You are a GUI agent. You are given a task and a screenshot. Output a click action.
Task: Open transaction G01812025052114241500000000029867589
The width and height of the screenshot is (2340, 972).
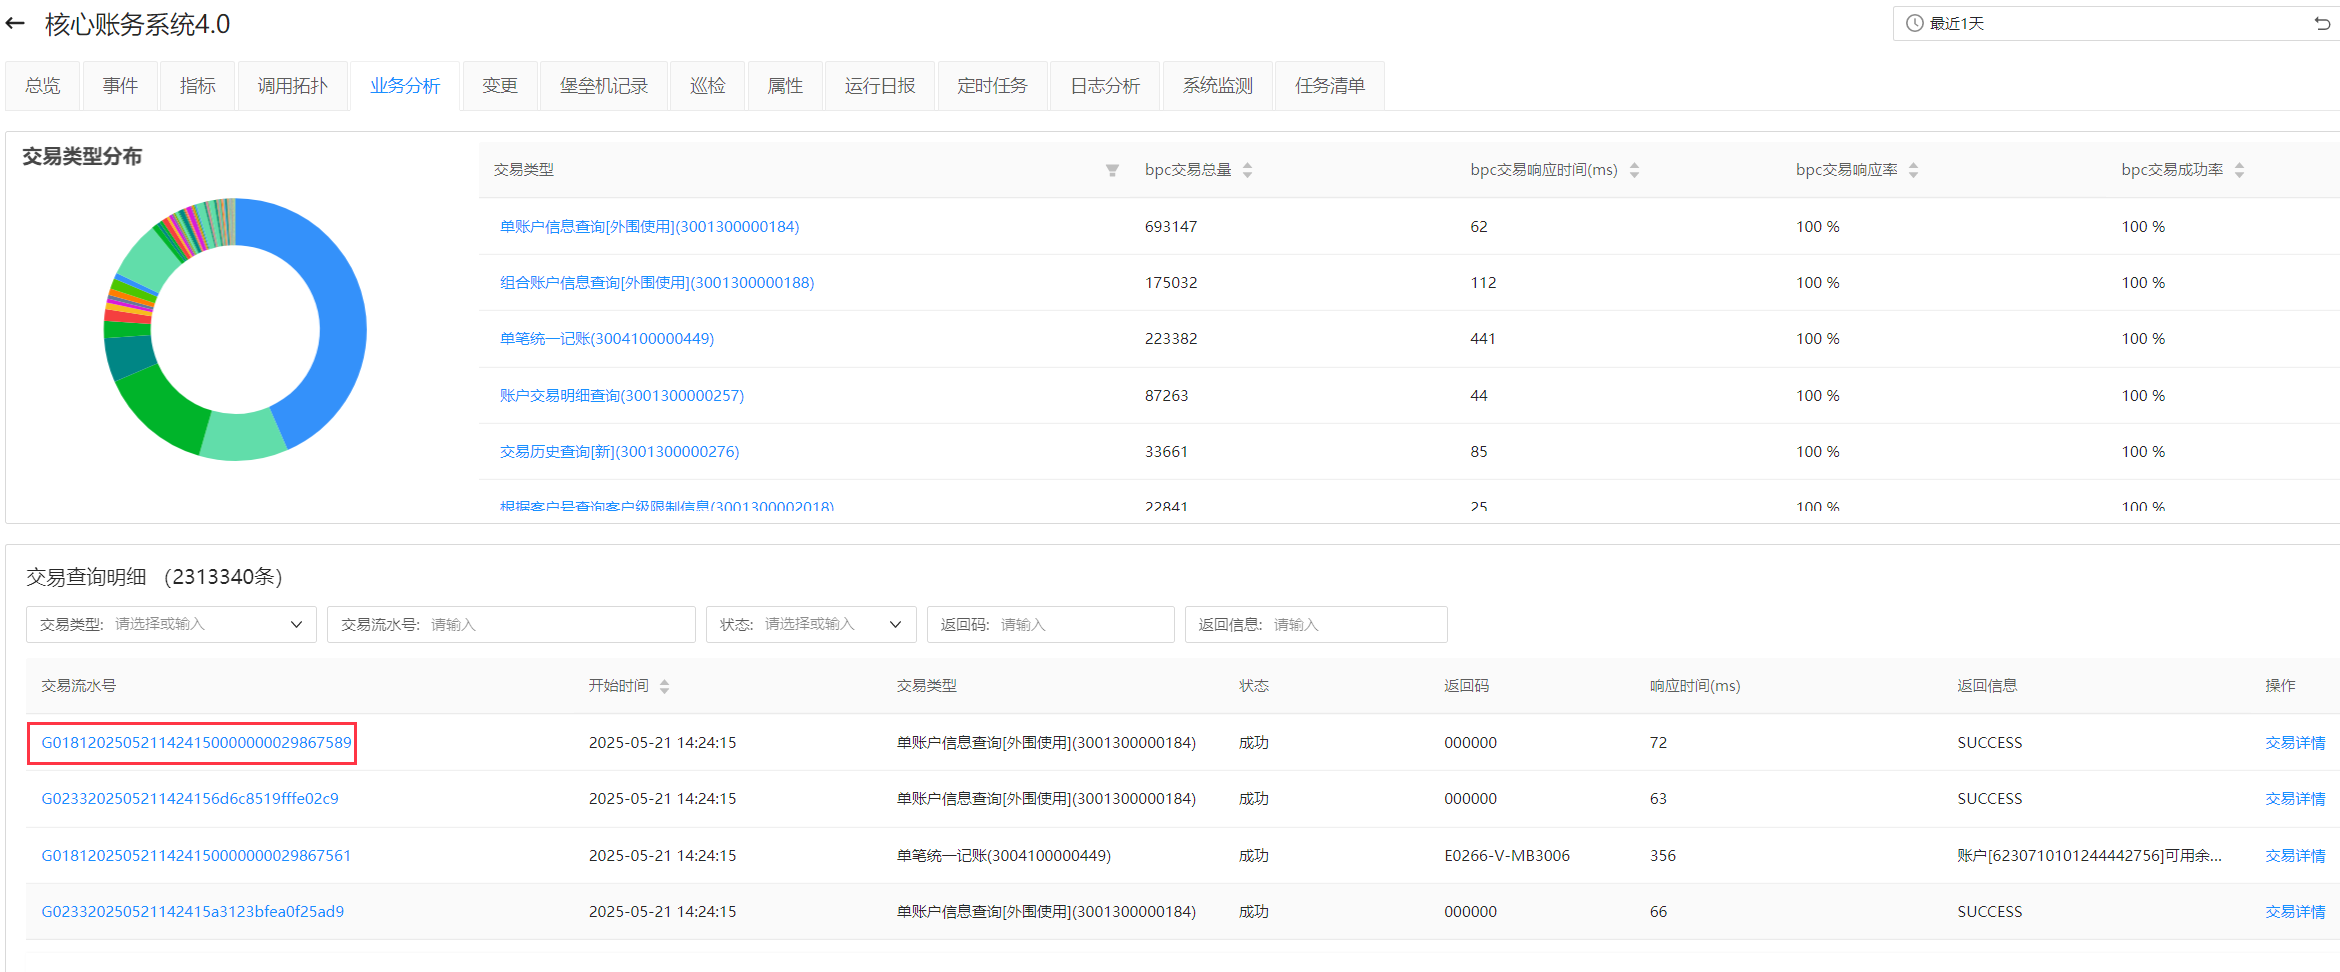click(x=196, y=743)
